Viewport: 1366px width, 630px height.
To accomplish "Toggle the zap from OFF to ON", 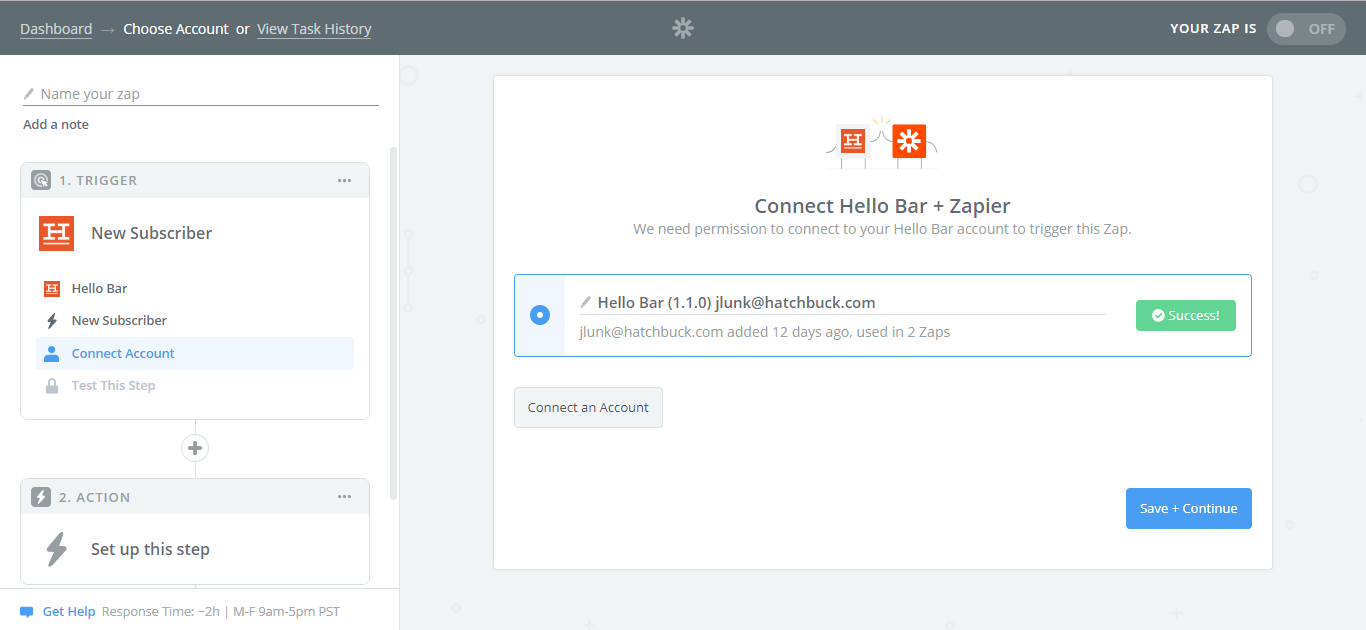I will [x=1306, y=28].
